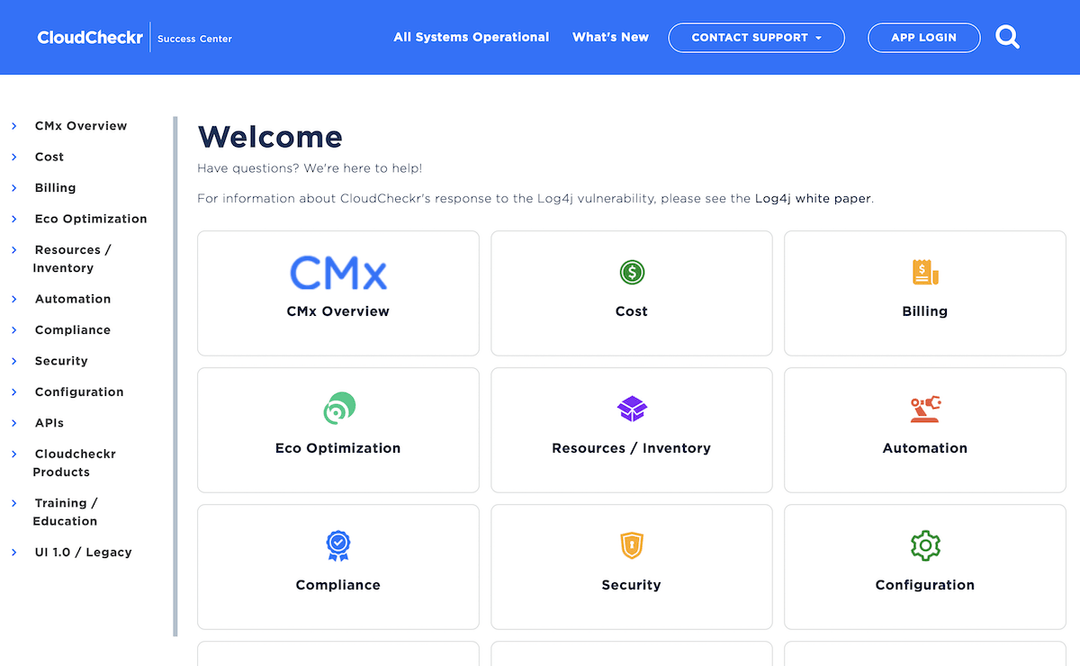Open search via the magnifying glass icon
The image size is (1080, 666).
click(x=1007, y=37)
